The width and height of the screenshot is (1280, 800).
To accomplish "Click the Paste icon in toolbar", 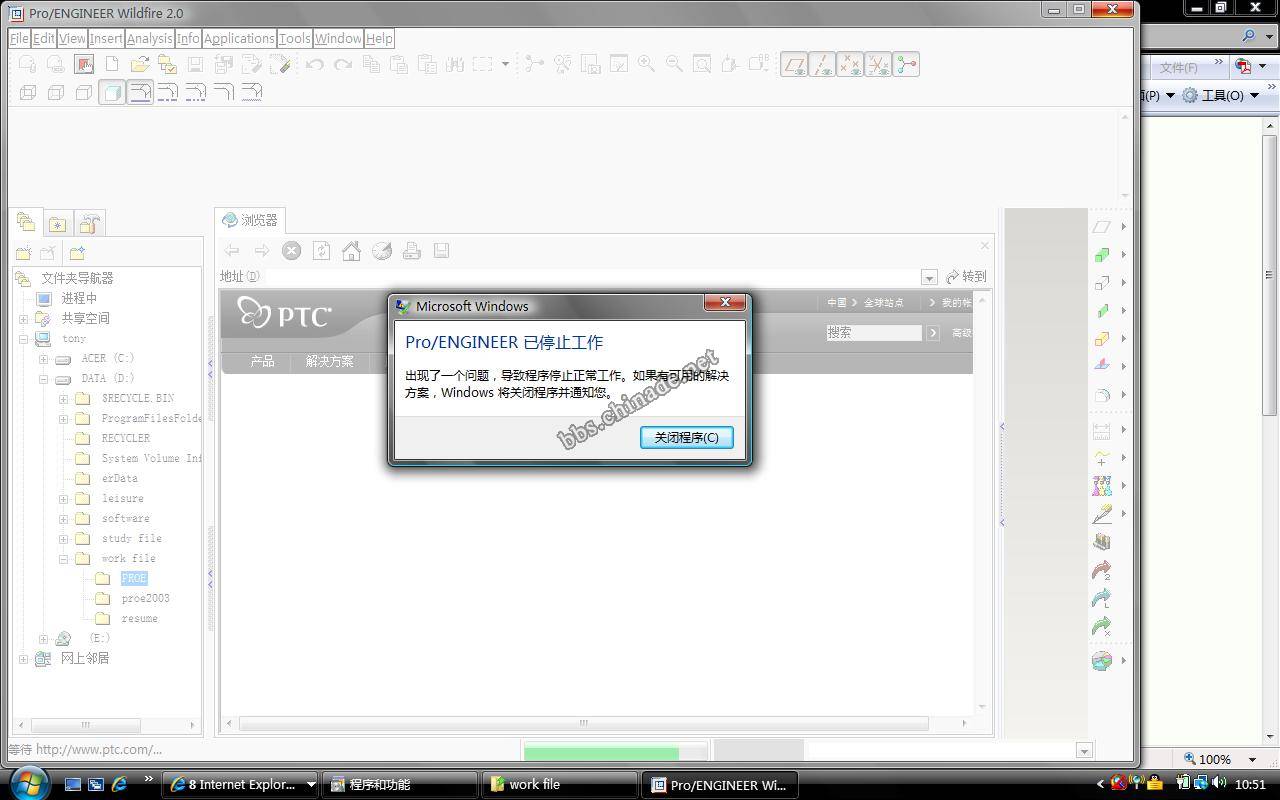I will 399,64.
